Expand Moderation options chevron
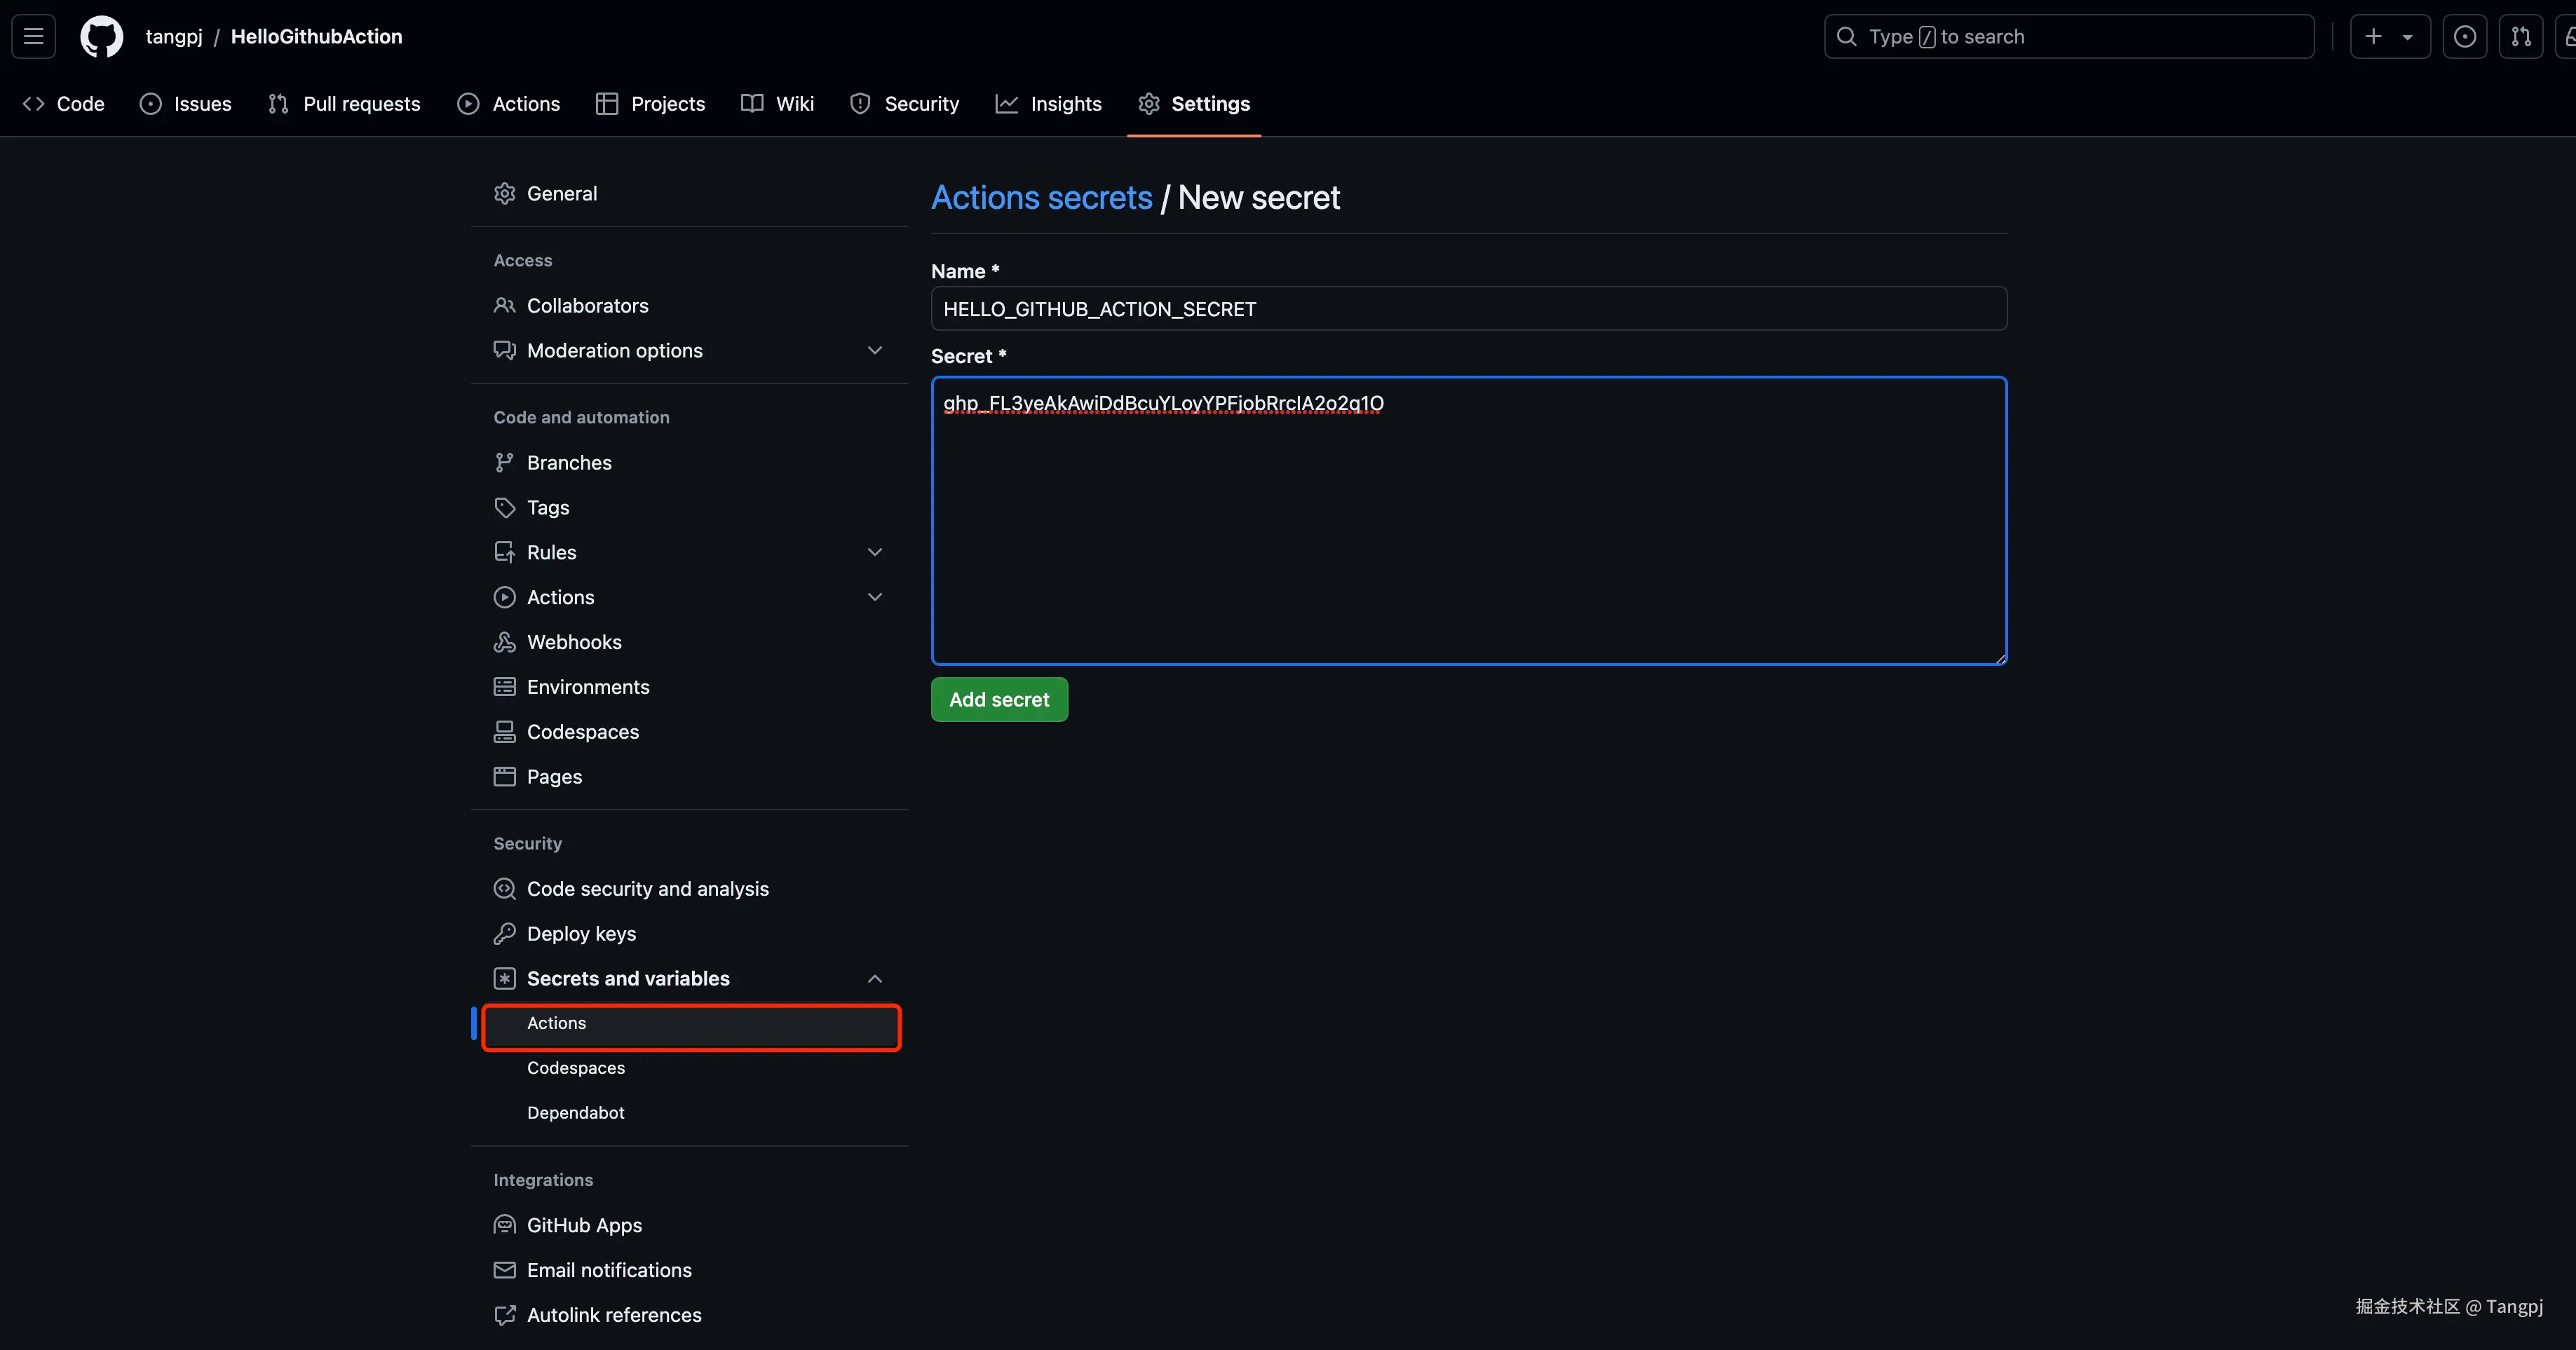This screenshot has height=1350, width=2576. tap(874, 350)
